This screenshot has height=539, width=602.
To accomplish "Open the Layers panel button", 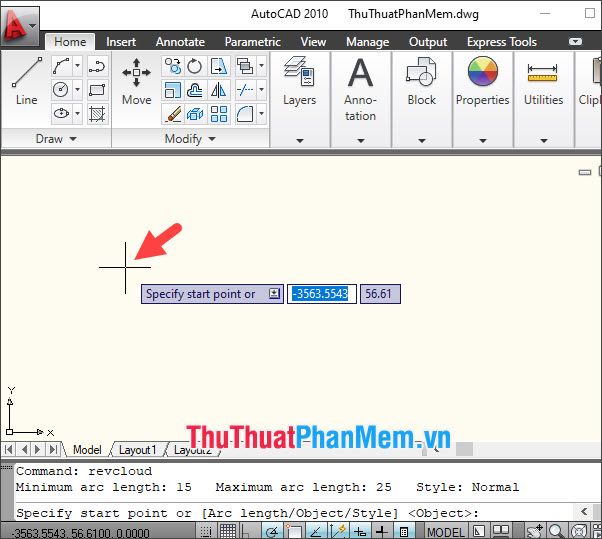I will [299, 99].
